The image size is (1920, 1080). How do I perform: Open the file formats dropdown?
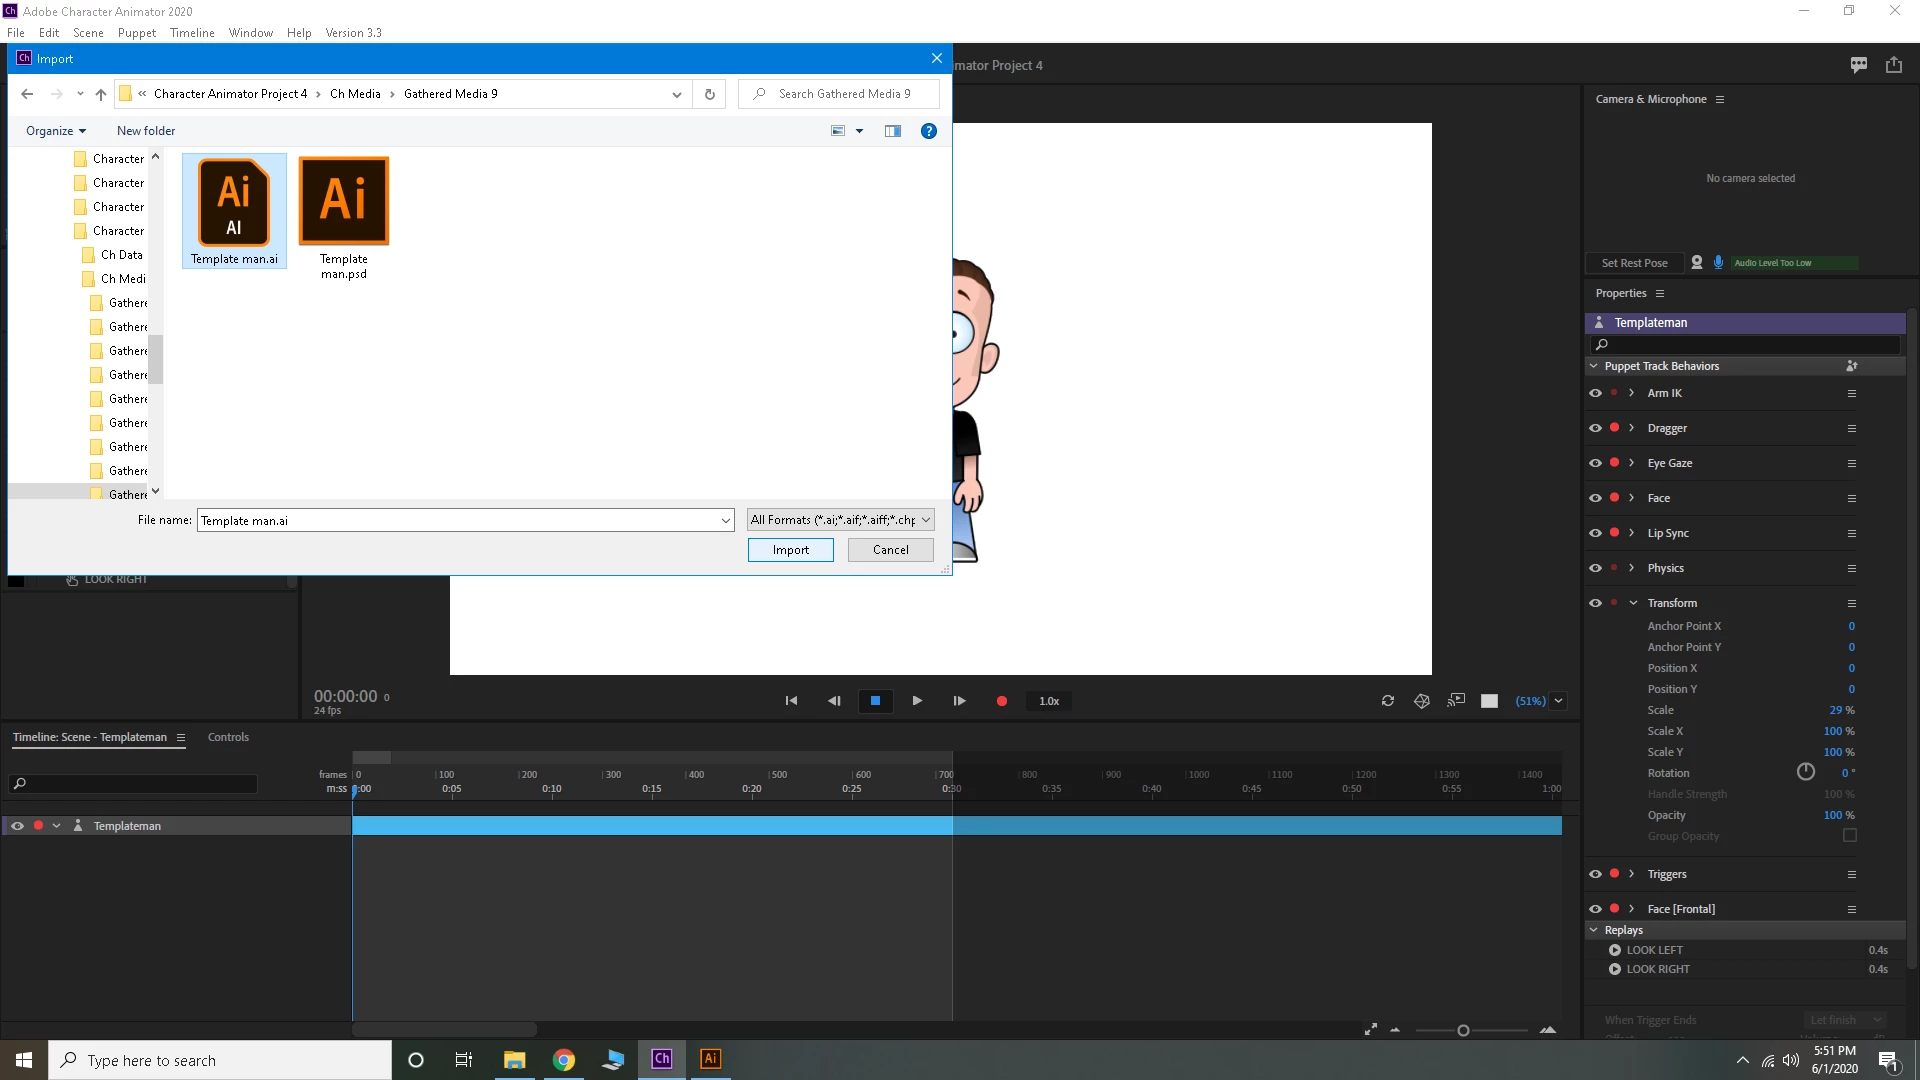tap(840, 520)
